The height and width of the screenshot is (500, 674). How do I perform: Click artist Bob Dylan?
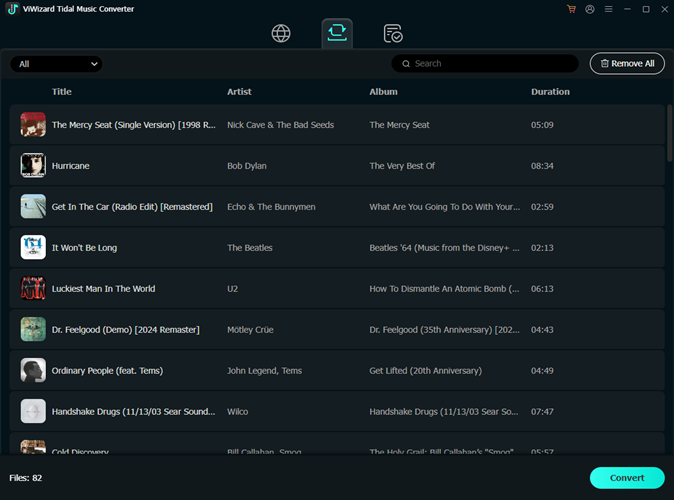point(247,166)
